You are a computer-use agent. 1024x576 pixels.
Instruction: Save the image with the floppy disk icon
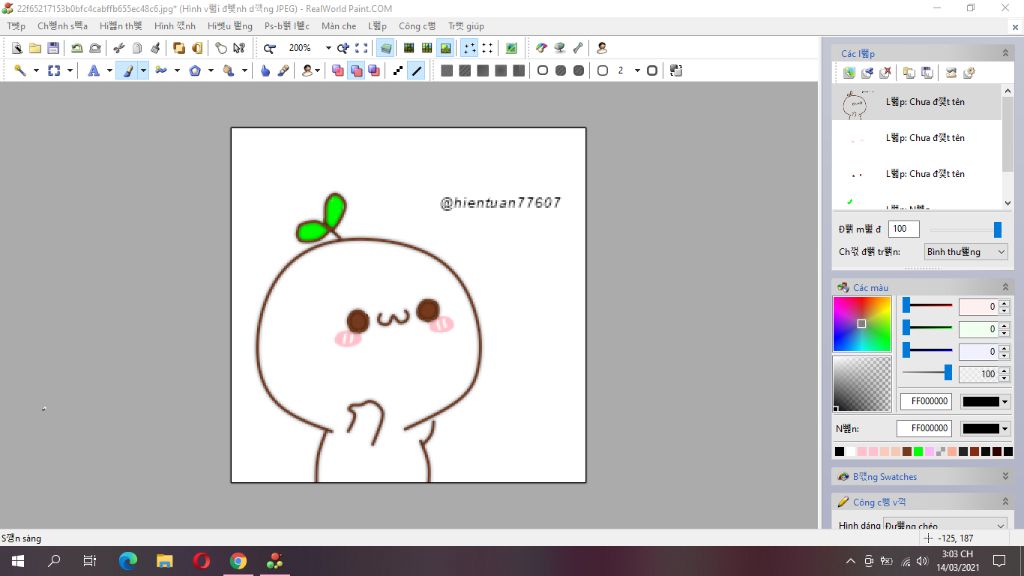pos(53,48)
